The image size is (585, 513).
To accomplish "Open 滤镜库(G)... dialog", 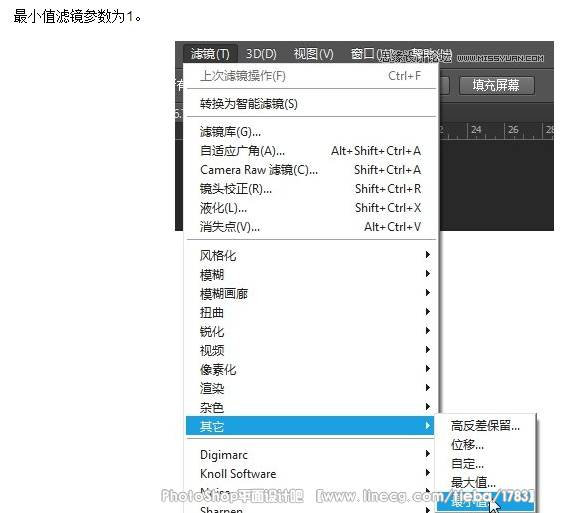I will (x=311, y=132).
